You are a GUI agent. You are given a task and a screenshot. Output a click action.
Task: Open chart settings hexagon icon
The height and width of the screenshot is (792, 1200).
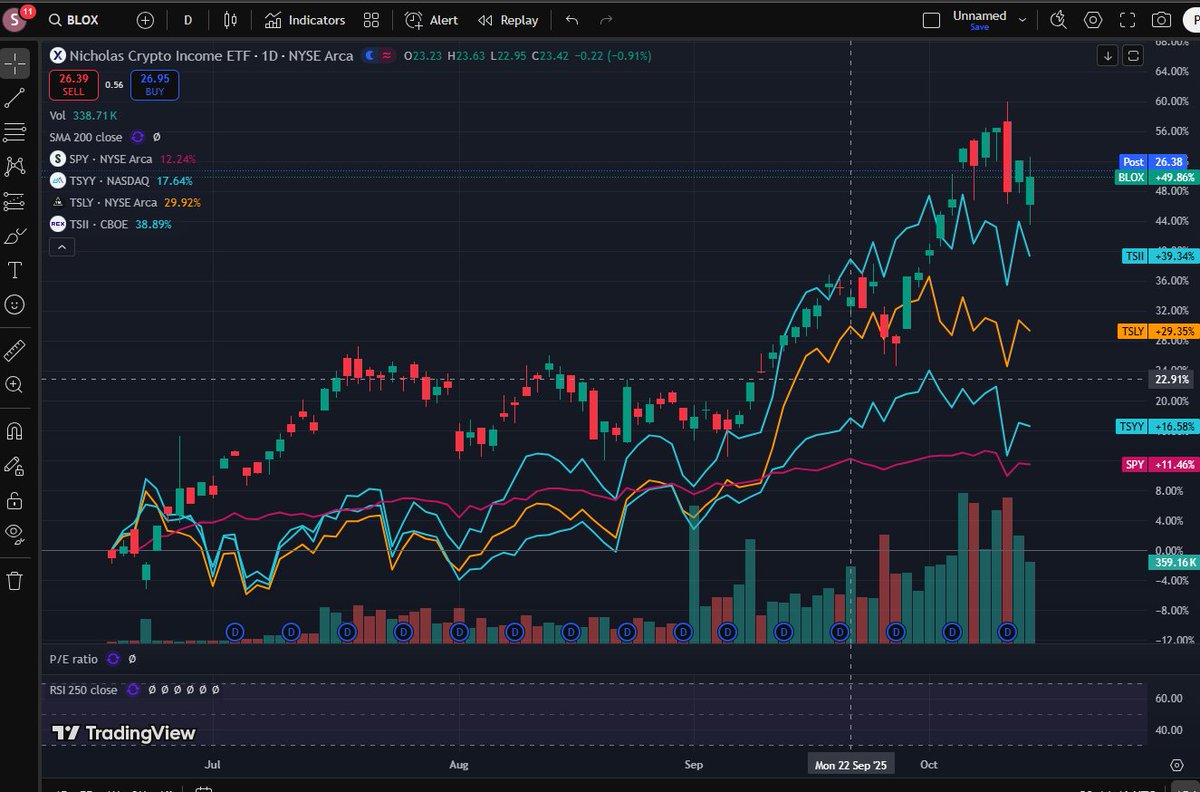pos(1093,20)
